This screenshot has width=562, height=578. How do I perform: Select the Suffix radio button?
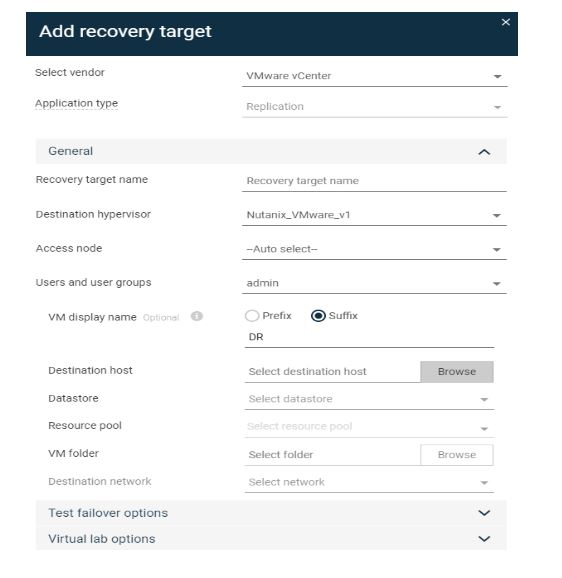click(x=318, y=316)
